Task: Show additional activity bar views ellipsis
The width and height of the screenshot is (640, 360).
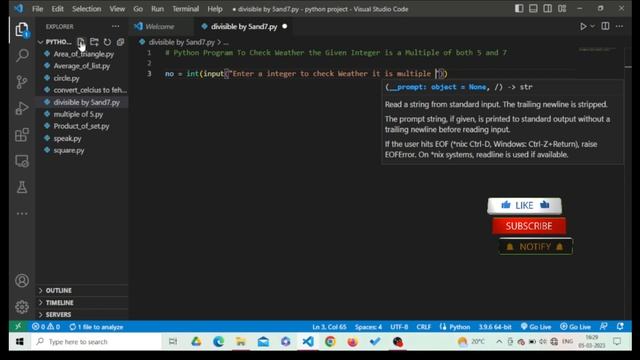Action: pos(22,213)
